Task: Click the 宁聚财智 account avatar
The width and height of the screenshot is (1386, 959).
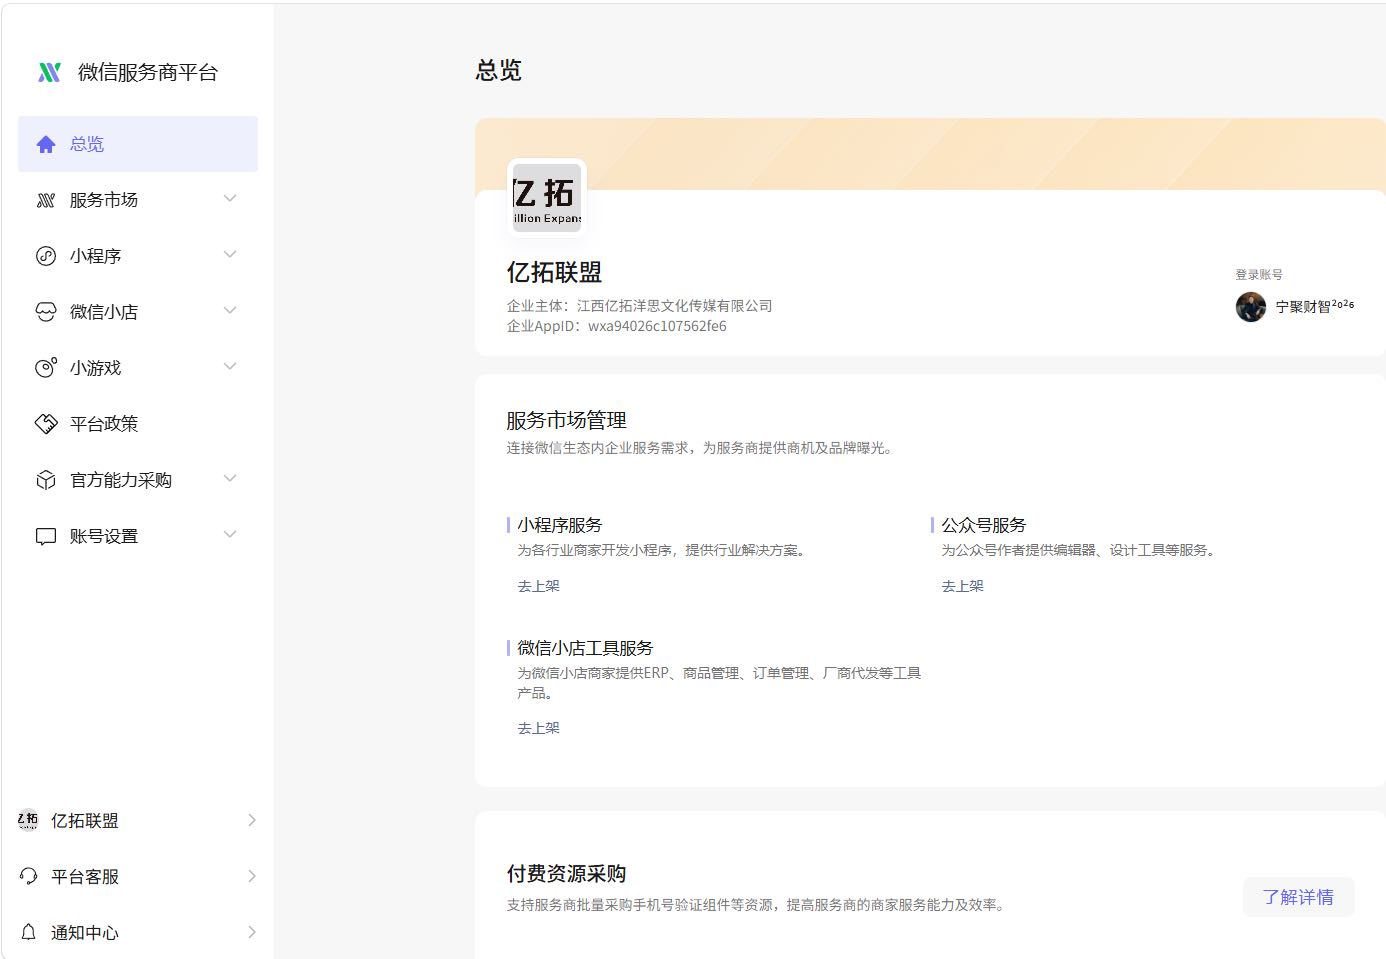Action: click(x=1251, y=307)
